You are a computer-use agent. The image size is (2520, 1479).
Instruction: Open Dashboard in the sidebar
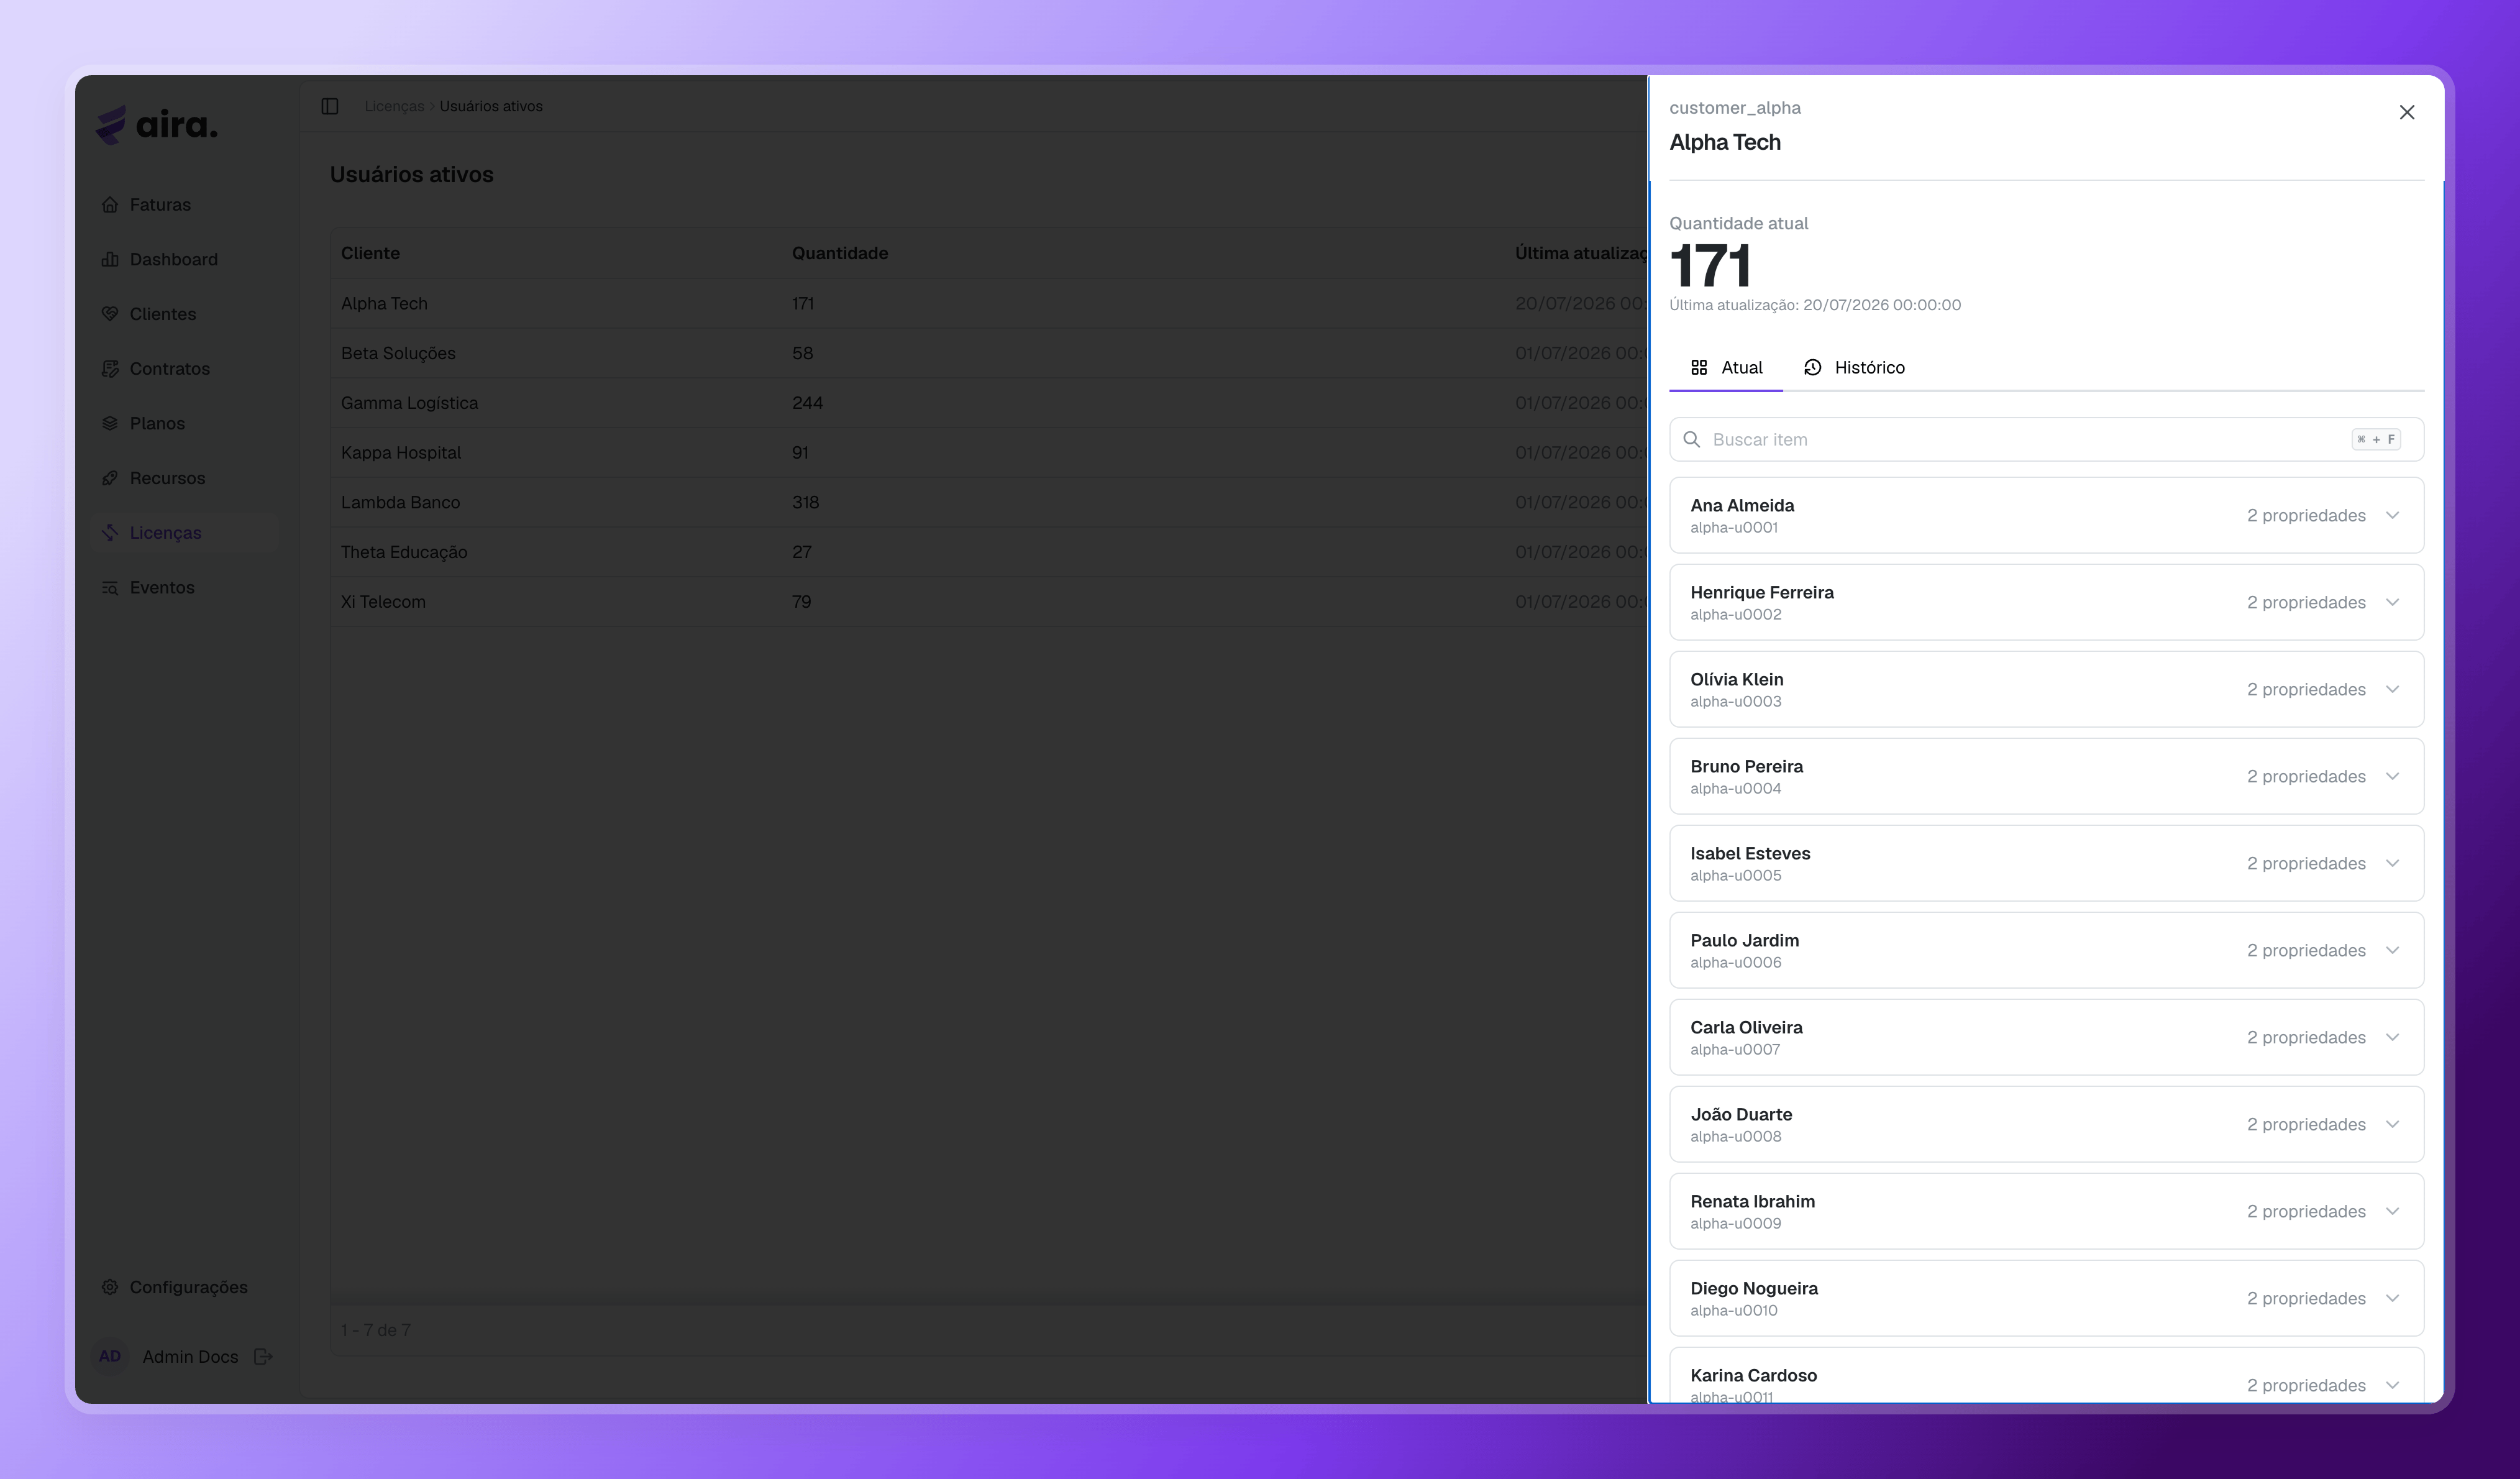click(x=185, y=260)
